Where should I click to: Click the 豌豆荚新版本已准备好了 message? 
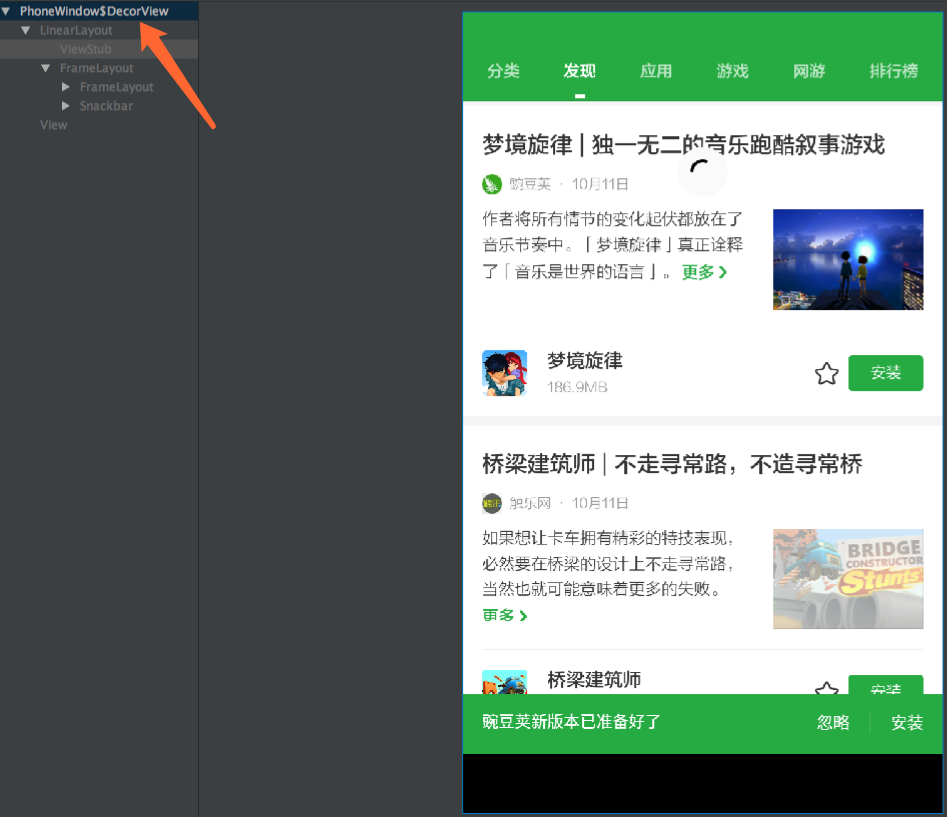571,722
